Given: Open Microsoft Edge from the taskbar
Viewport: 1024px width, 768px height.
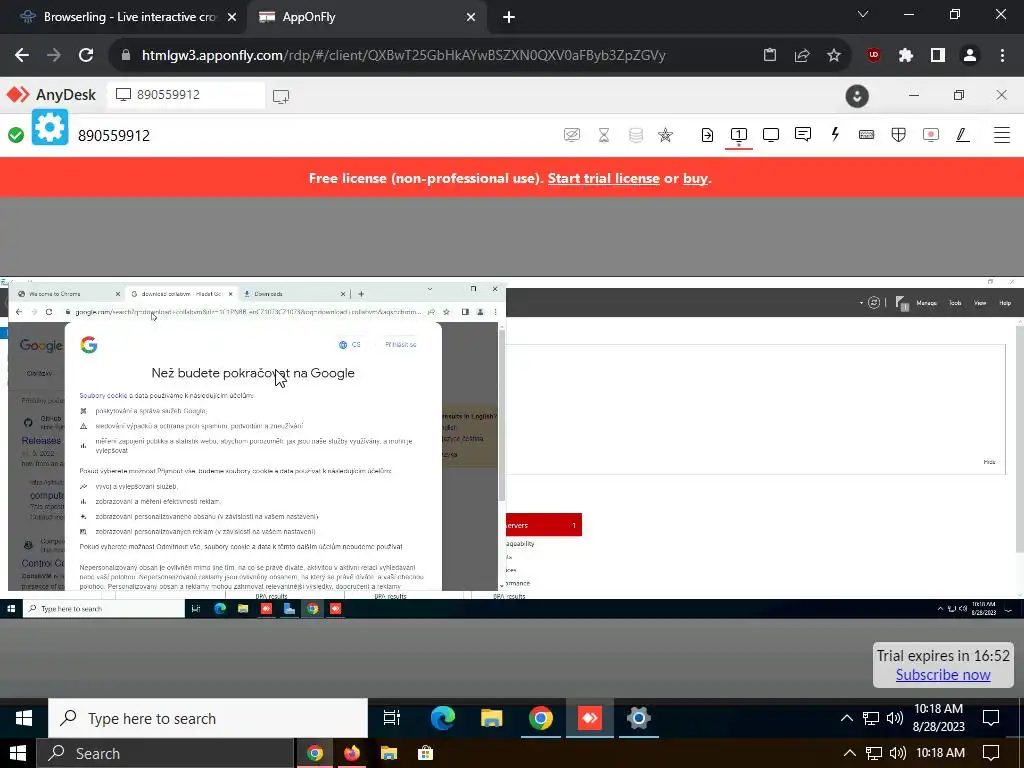Looking at the screenshot, I should click(x=443, y=718).
